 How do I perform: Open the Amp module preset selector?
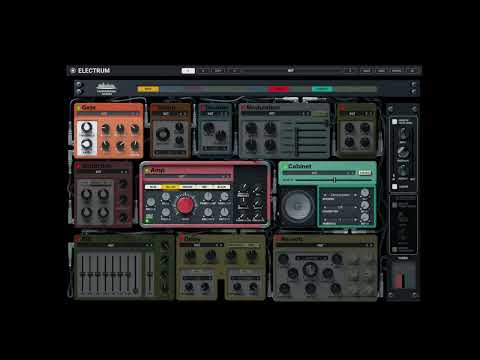coord(188,176)
